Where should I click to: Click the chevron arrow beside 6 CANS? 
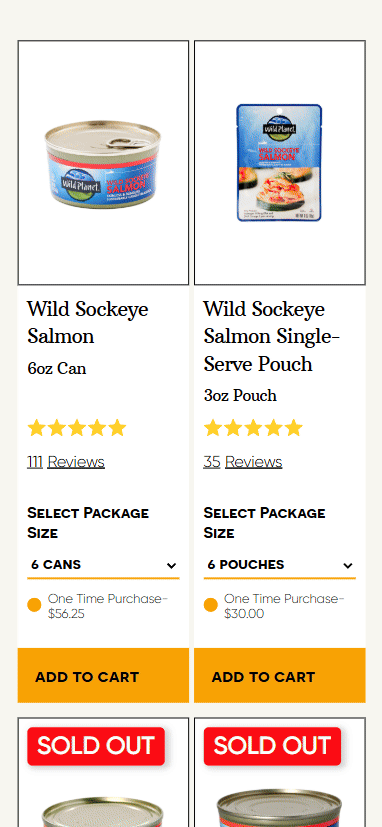[x=171, y=566]
